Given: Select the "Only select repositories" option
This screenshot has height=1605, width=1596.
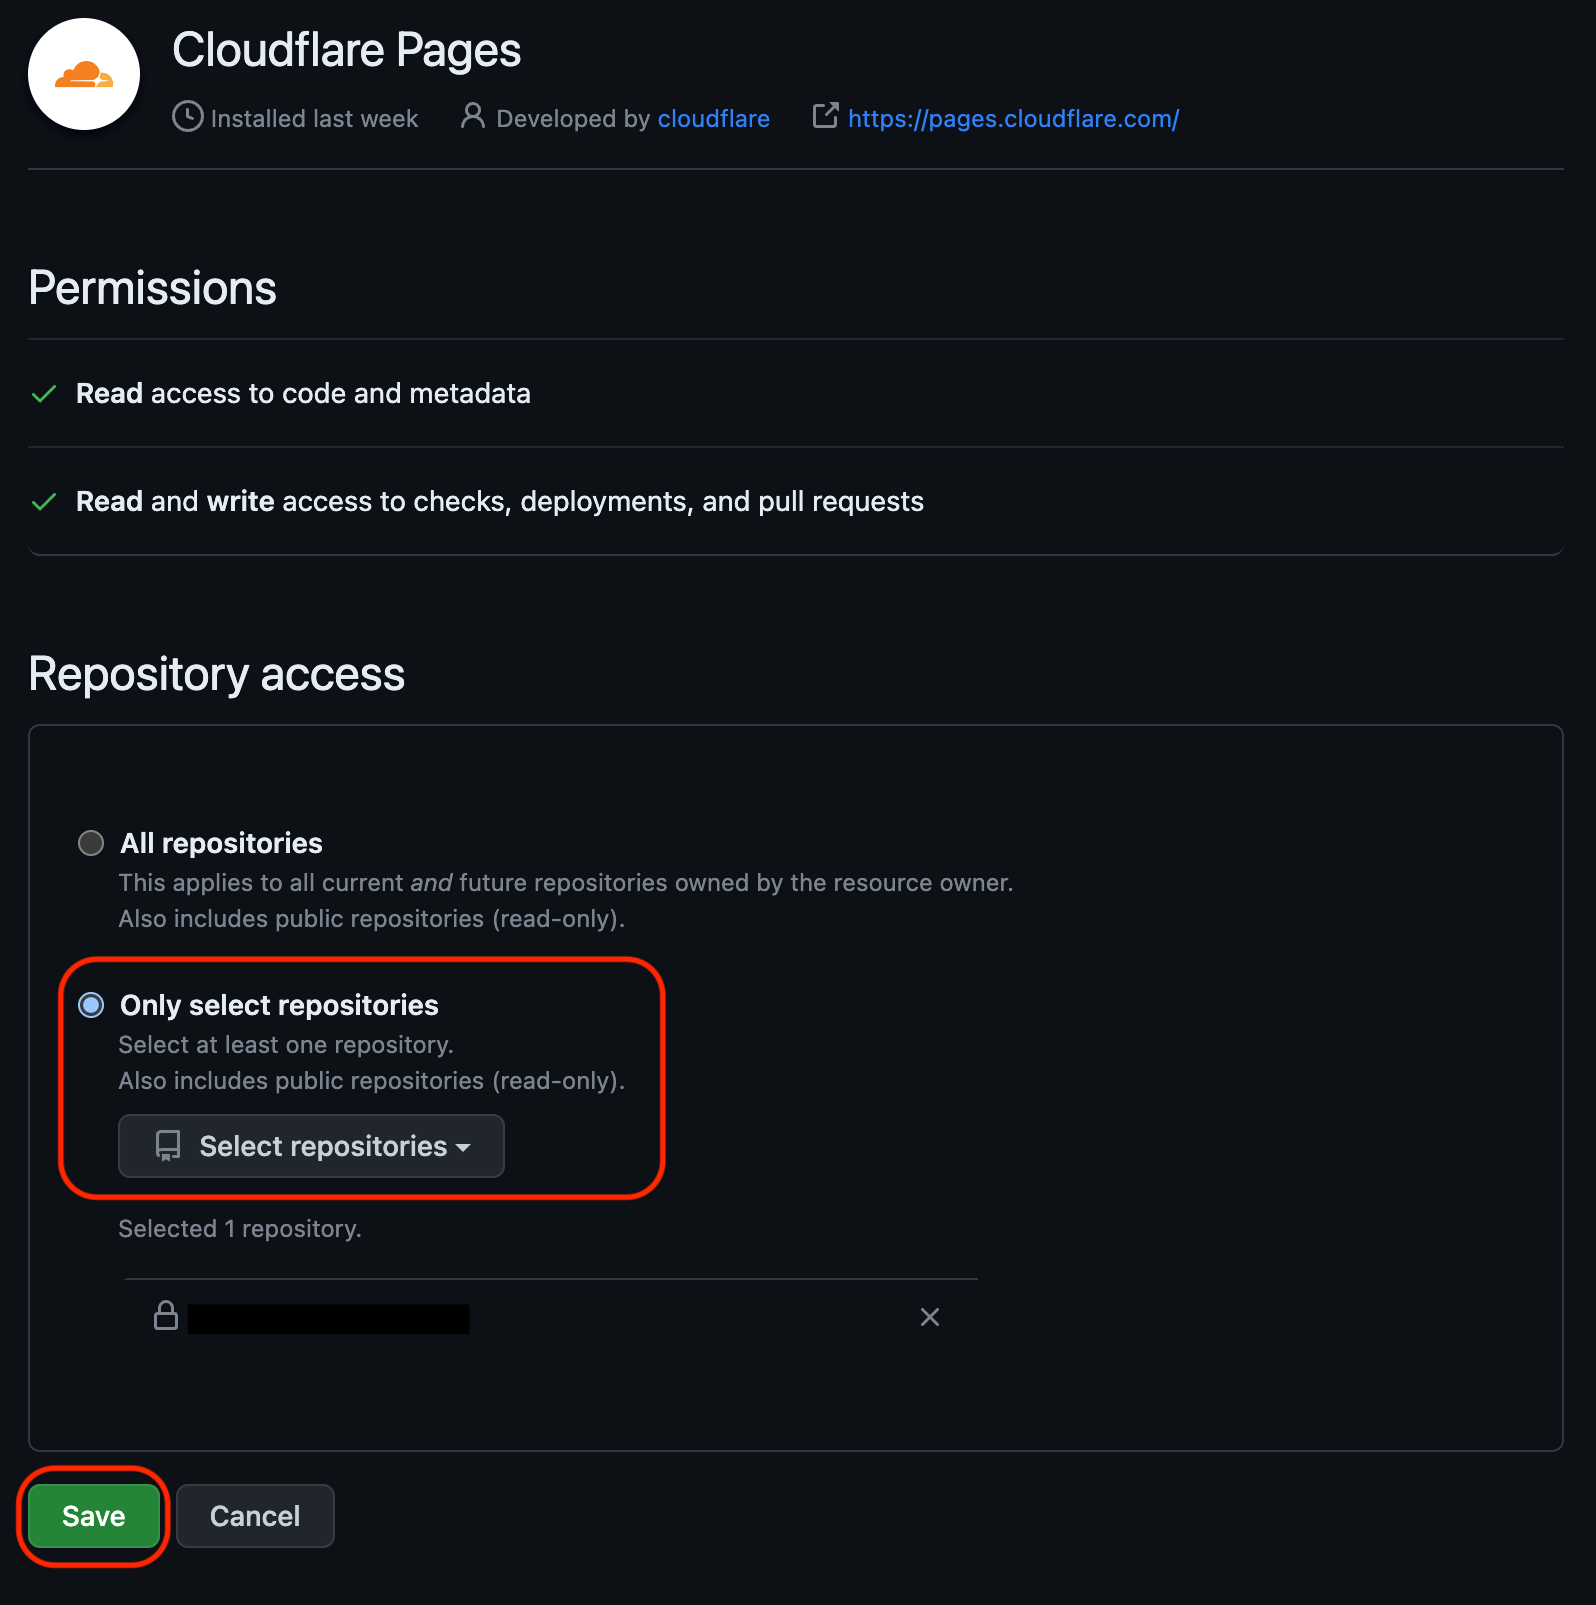Looking at the screenshot, I should tap(90, 1005).
